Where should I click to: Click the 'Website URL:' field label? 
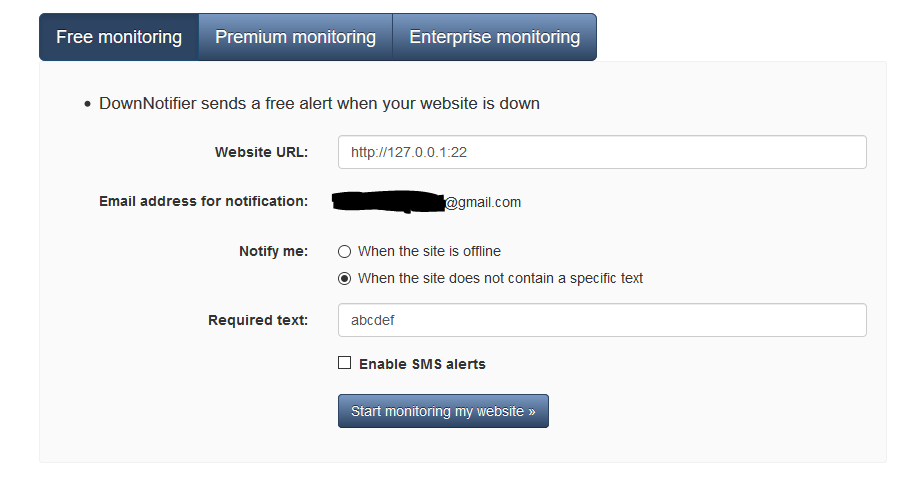coord(261,152)
